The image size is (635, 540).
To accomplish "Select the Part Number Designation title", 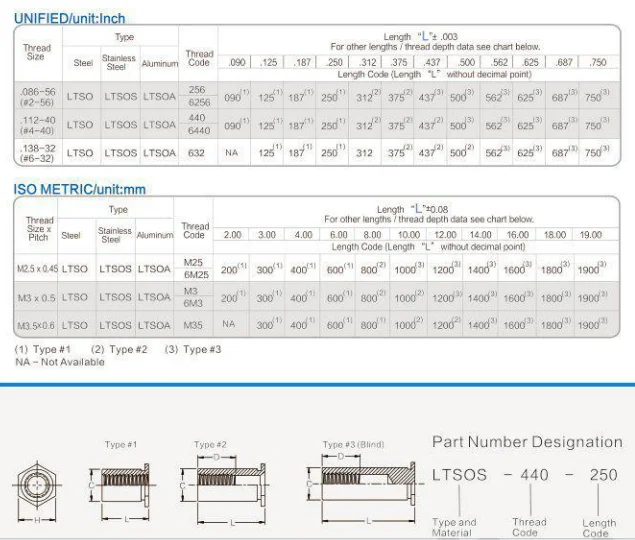I will (526, 442).
